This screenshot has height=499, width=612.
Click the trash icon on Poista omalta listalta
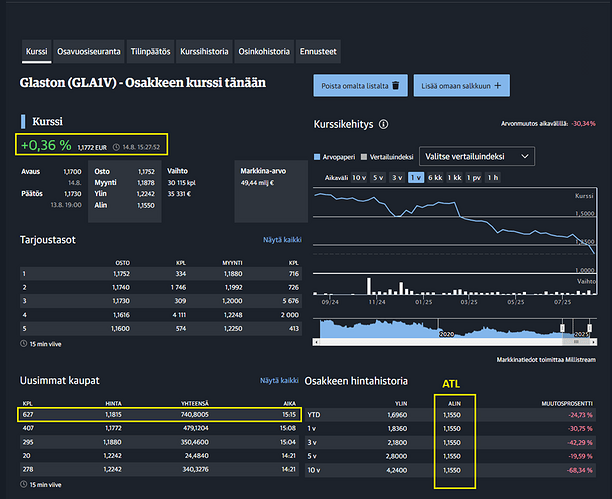click(397, 87)
